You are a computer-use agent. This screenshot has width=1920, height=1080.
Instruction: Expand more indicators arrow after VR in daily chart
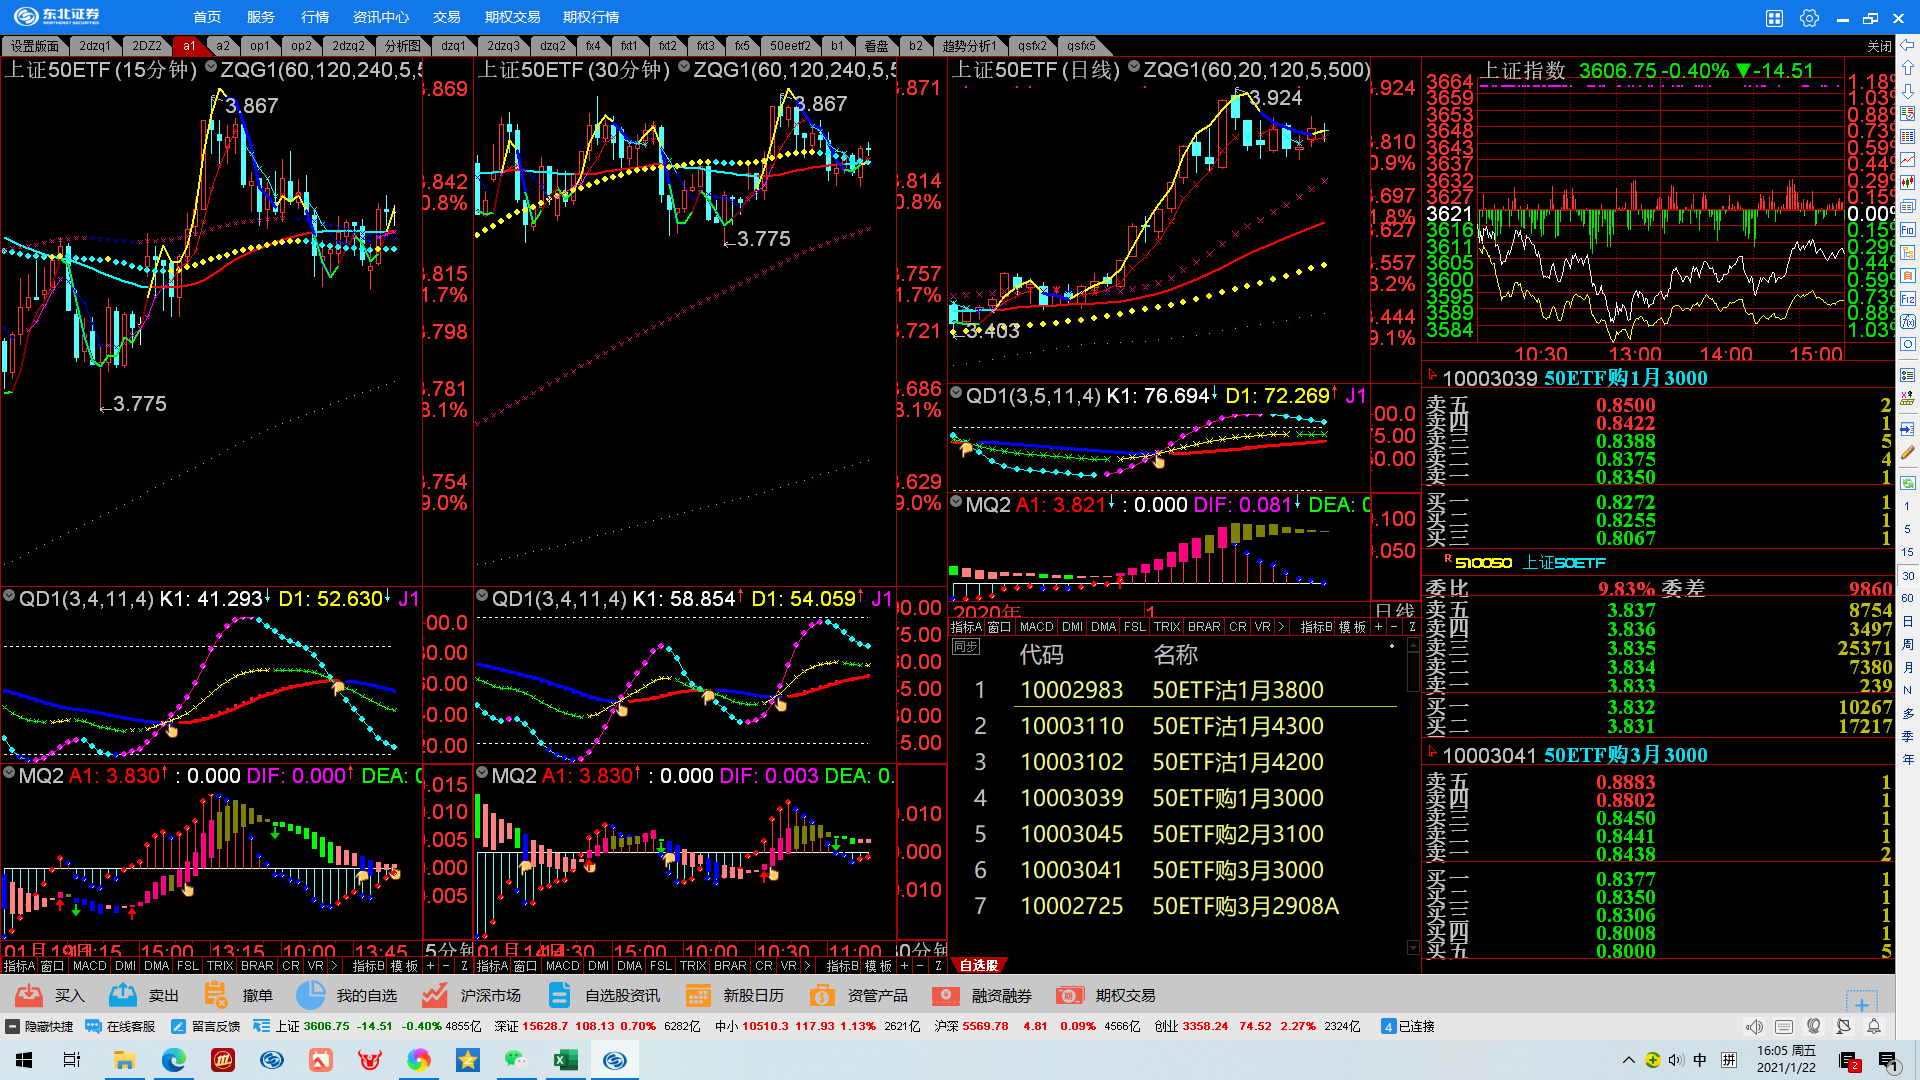1281,627
